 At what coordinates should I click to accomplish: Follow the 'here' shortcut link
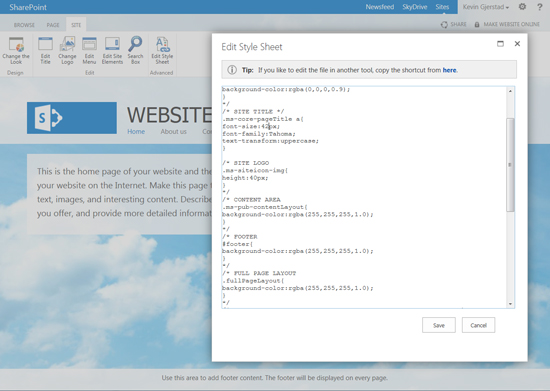[449, 70]
